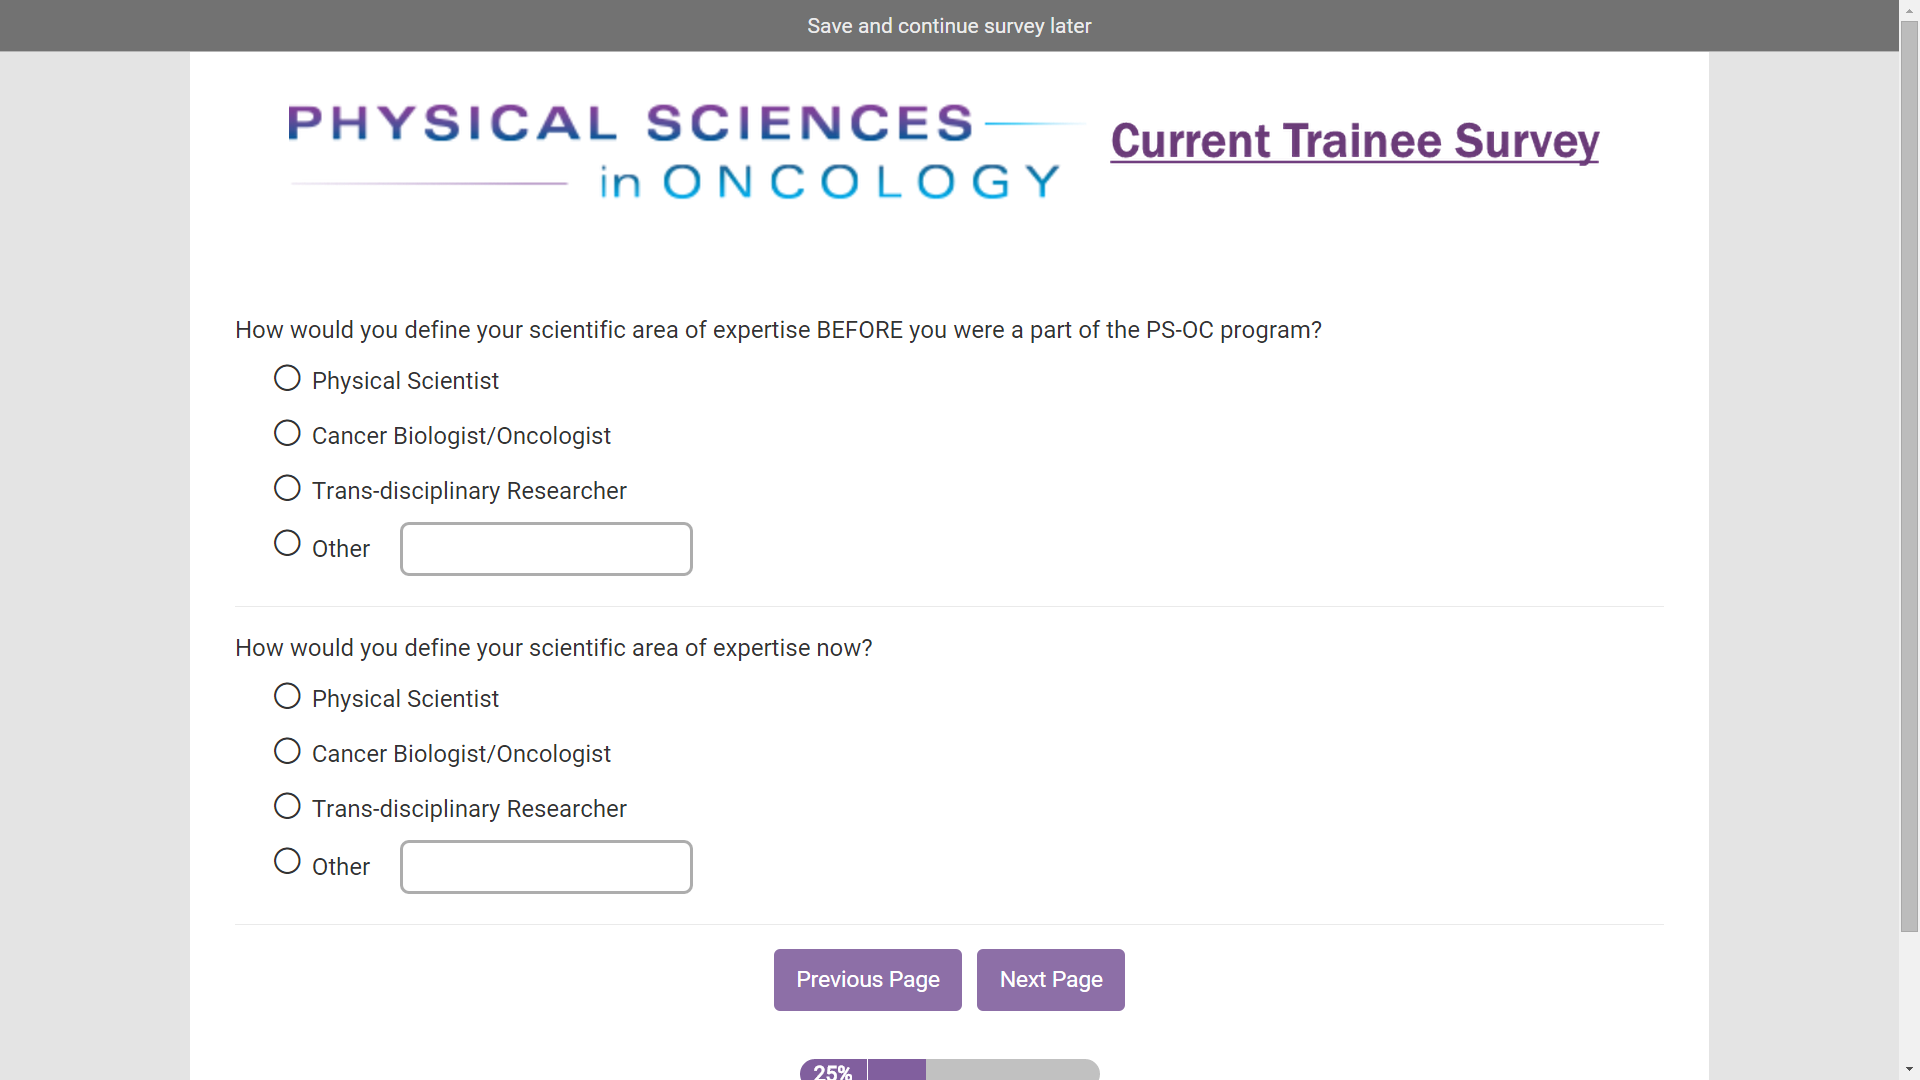Click the Current Trainee Survey heading
The image size is (1920, 1080).
coord(1354,141)
